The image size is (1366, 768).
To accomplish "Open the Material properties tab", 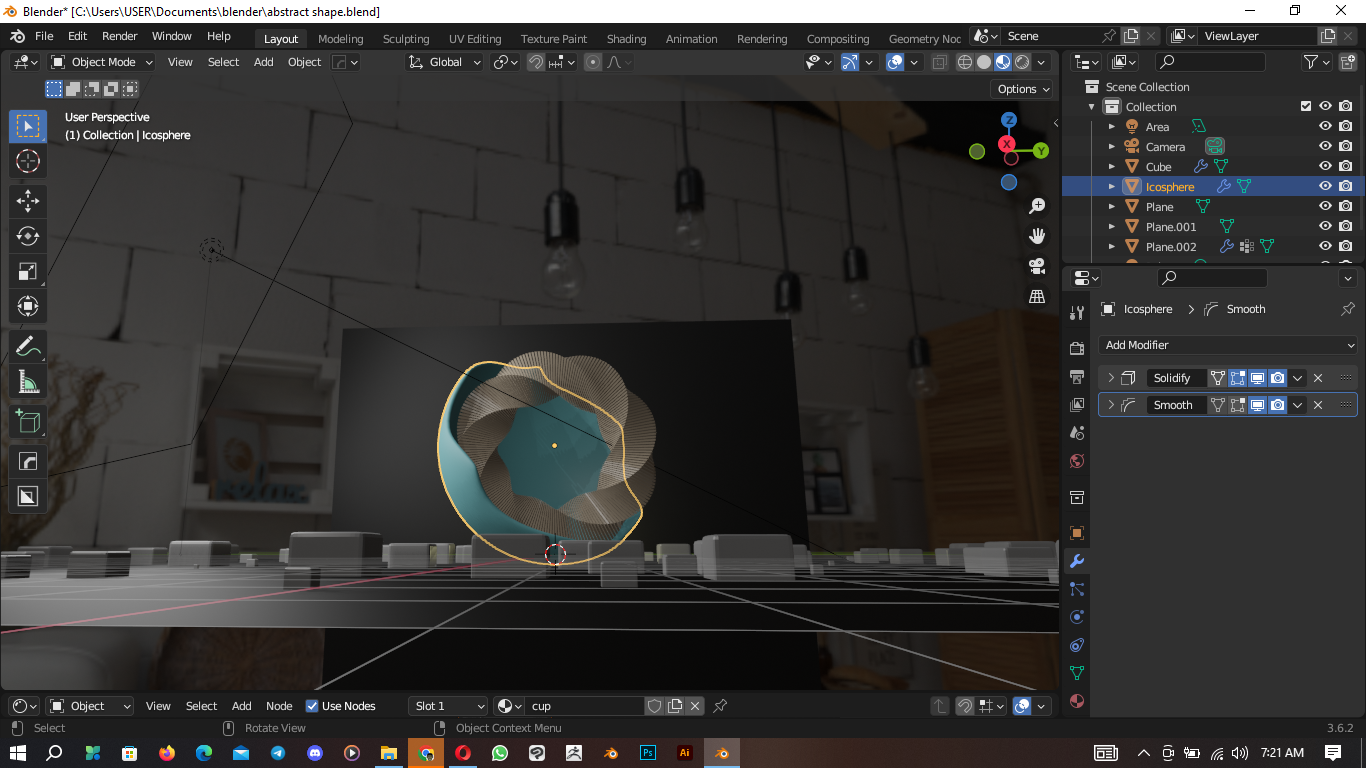I will click(x=1077, y=701).
